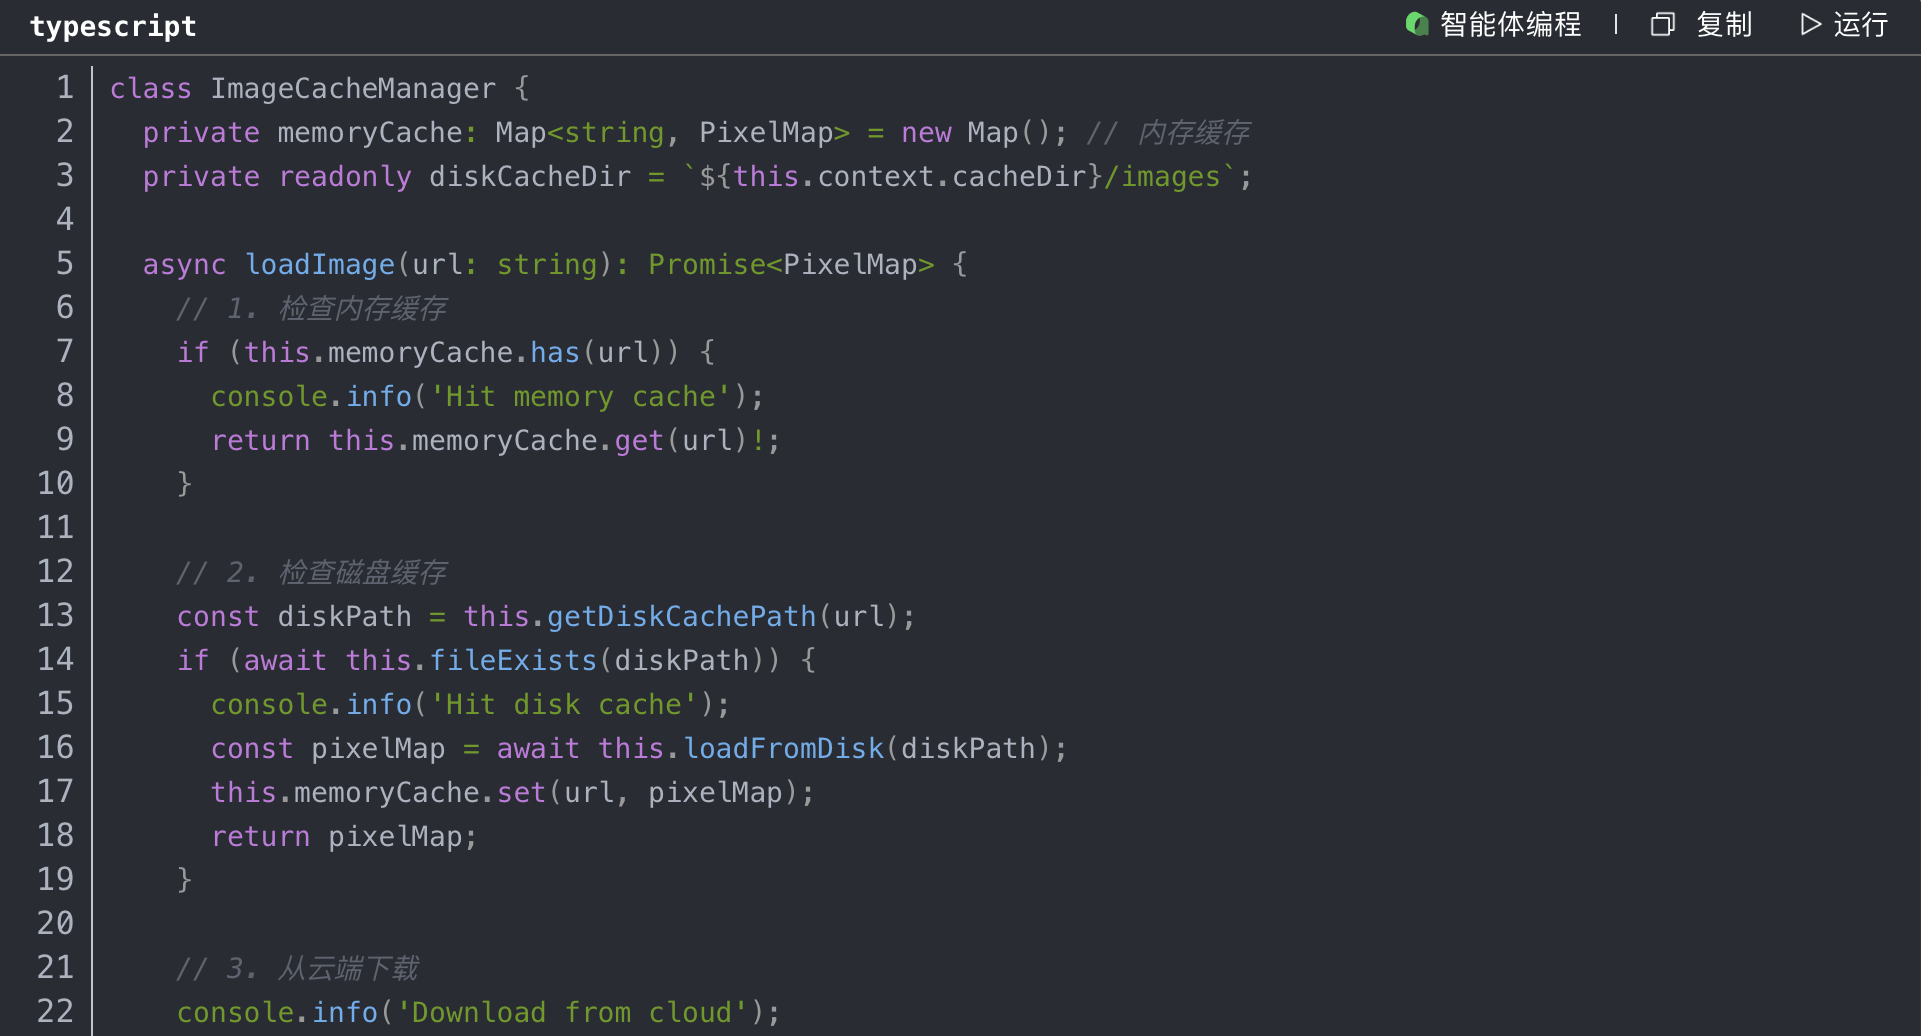Click the copy icon in code header
1922x1036 pixels.
coord(1662,24)
